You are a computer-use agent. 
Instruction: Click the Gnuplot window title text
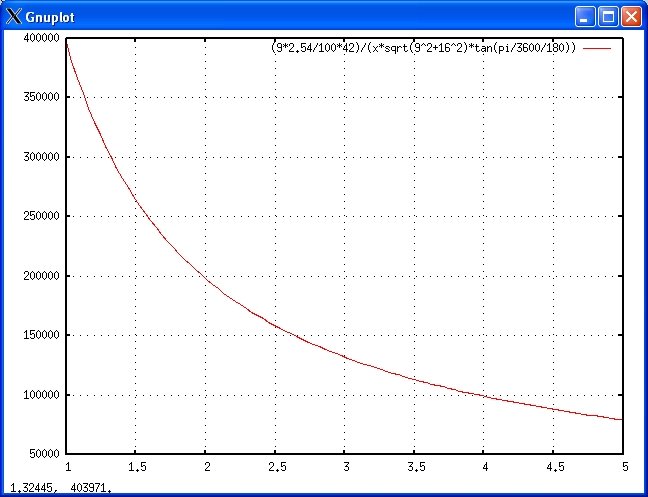(x=50, y=17)
